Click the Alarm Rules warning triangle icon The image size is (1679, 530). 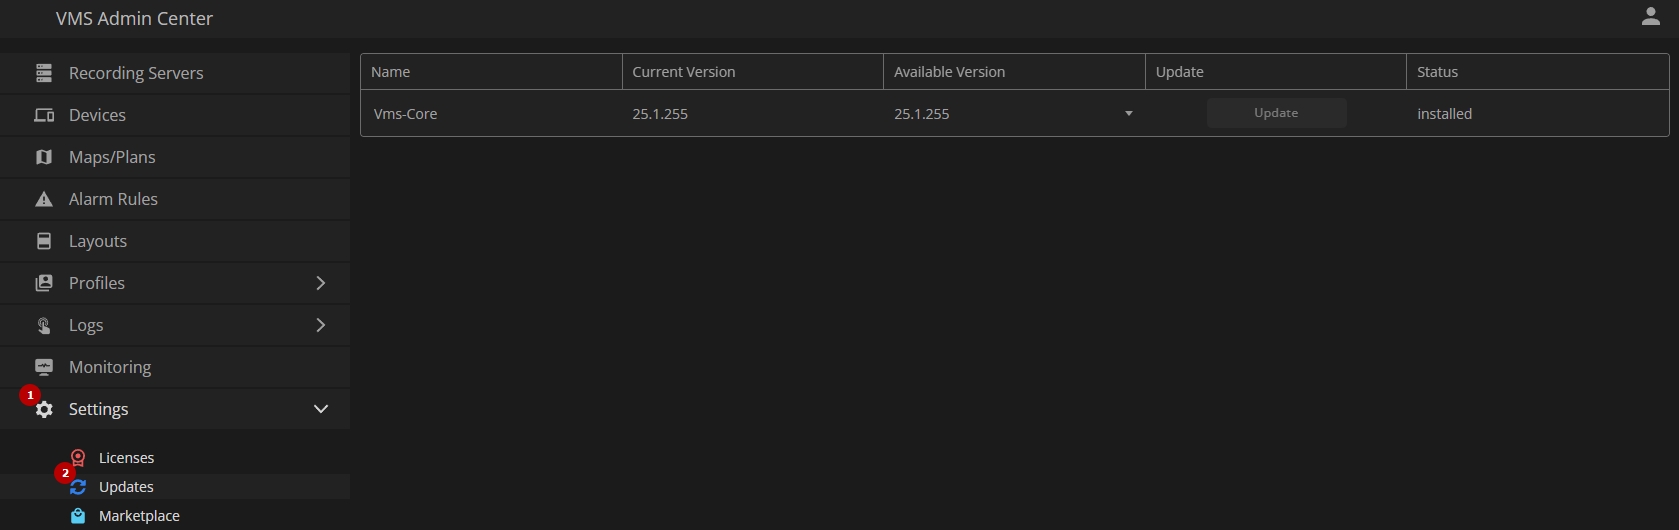[x=44, y=199]
